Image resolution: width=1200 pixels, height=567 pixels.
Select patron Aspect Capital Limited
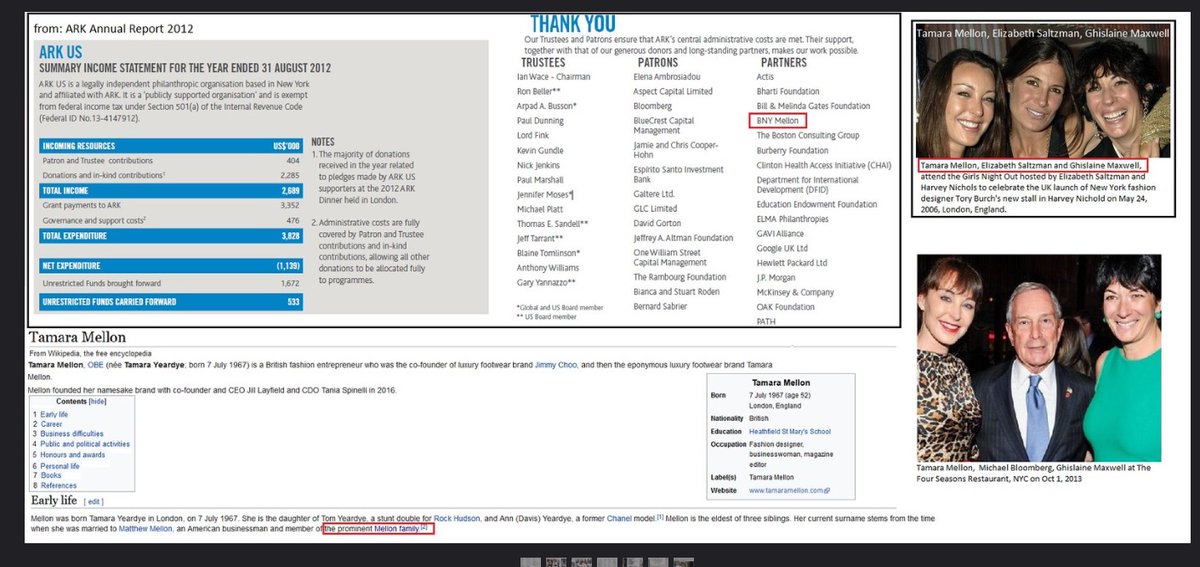point(673,91)
